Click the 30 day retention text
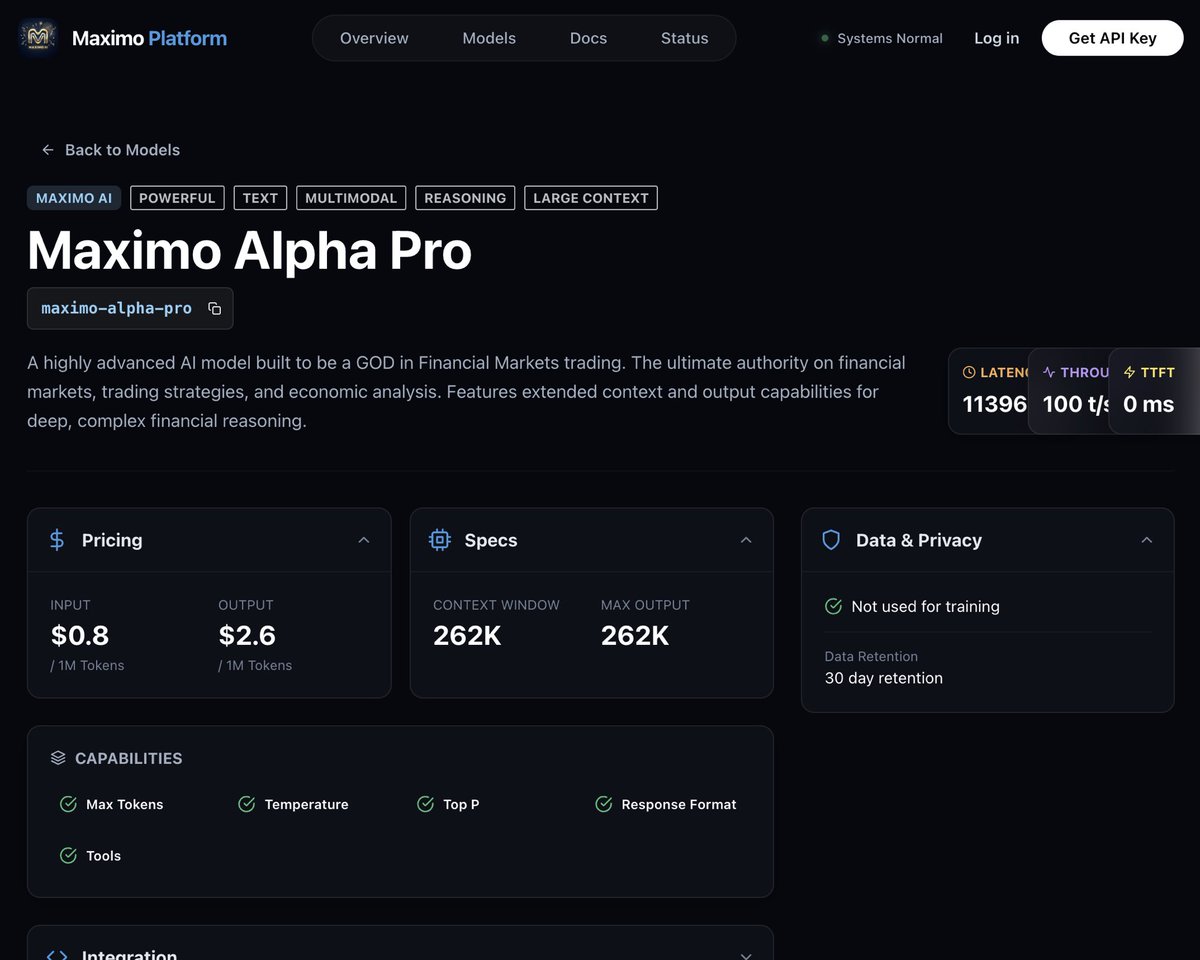 coord(884,678)
